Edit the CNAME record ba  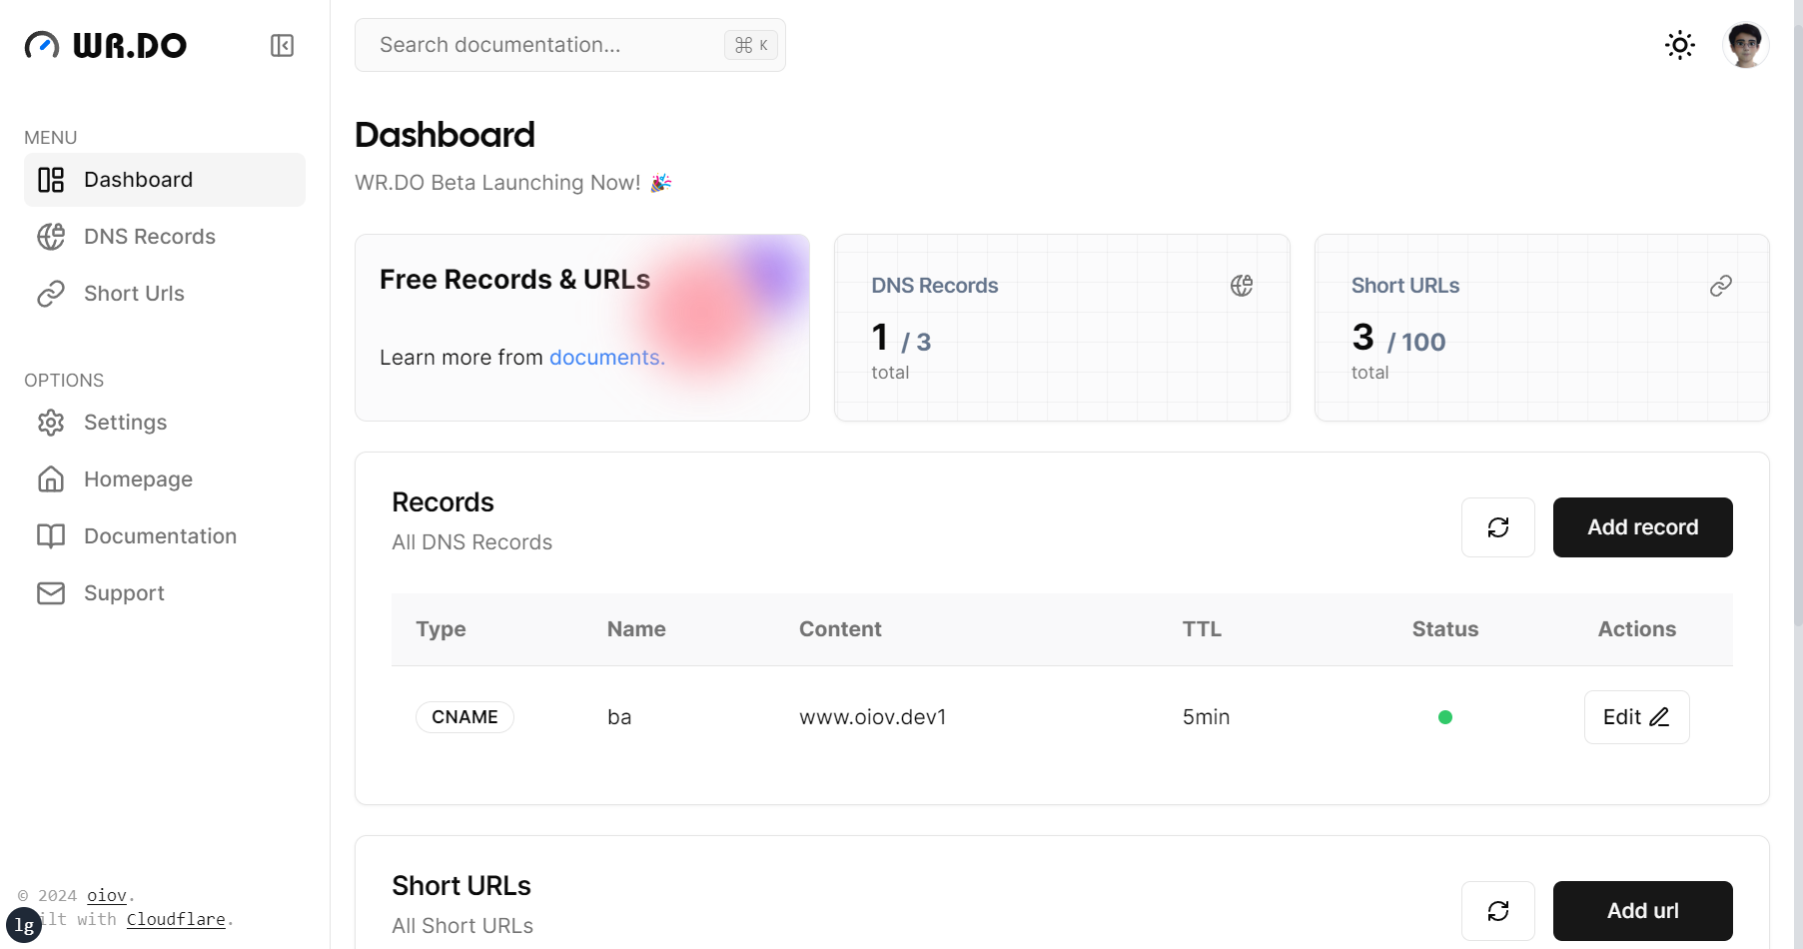click(1636, 717)
